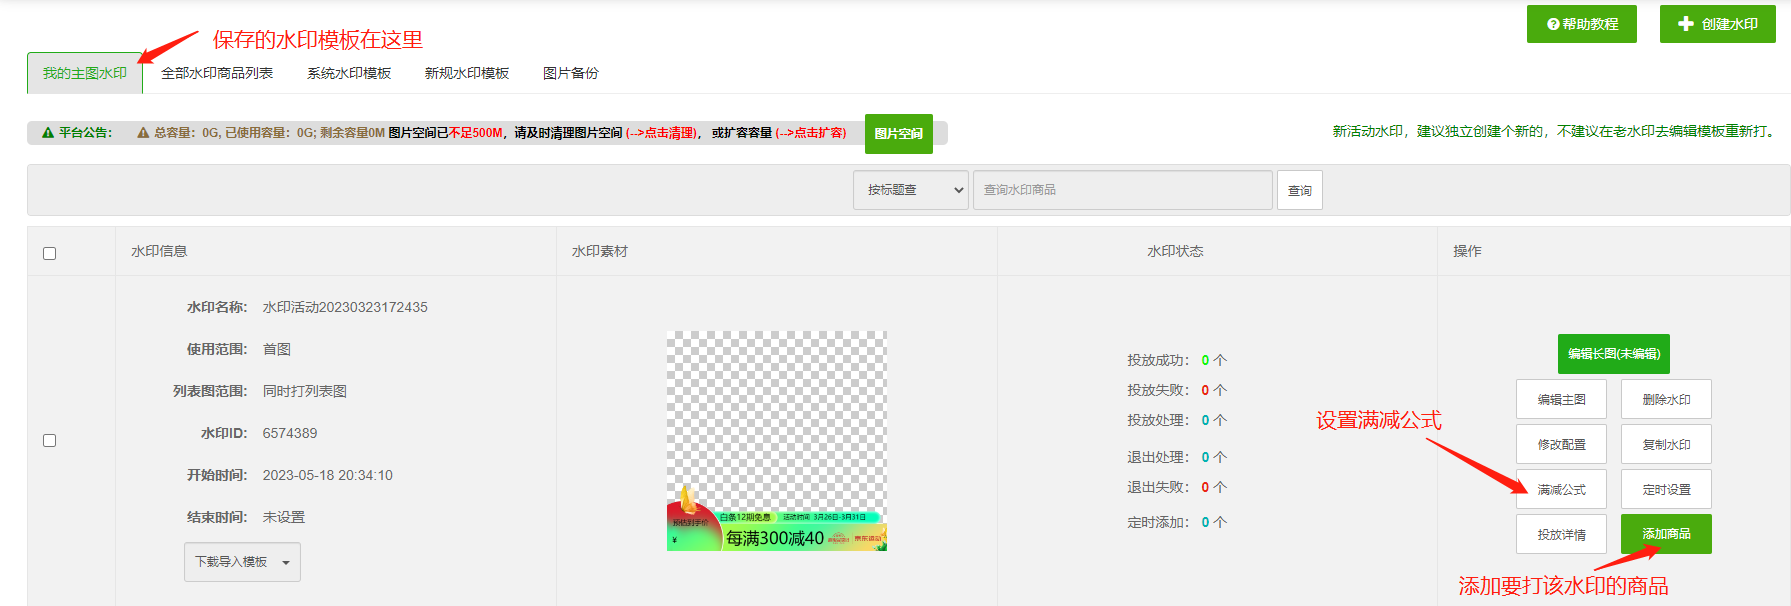Viewport: 1791px width, 606px height.
Task: Open the 系统水印模板 tab
Action: (x=349, y=73)
